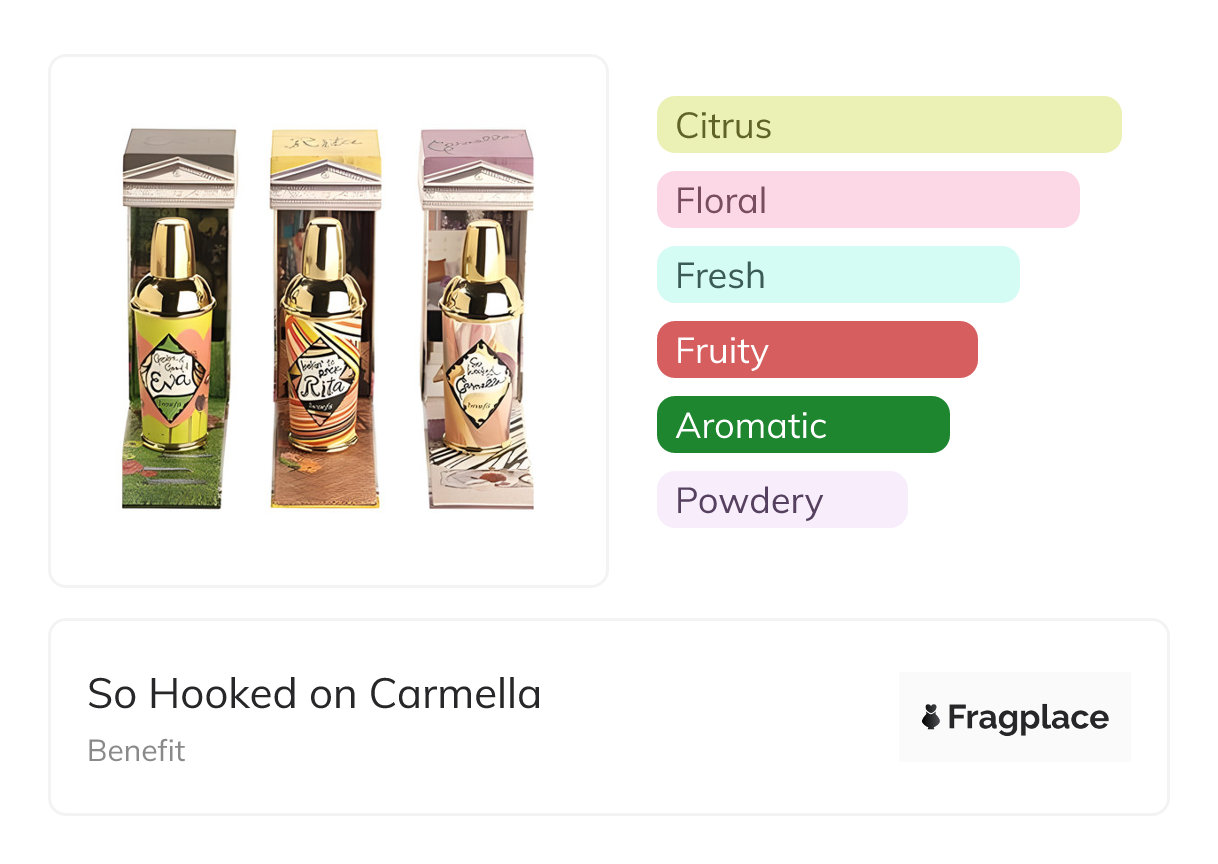This screenshot has width=1218, height=864.
Task: Click the Fragplace perfume bottle logo icon
Action: (x=931, y=717)
